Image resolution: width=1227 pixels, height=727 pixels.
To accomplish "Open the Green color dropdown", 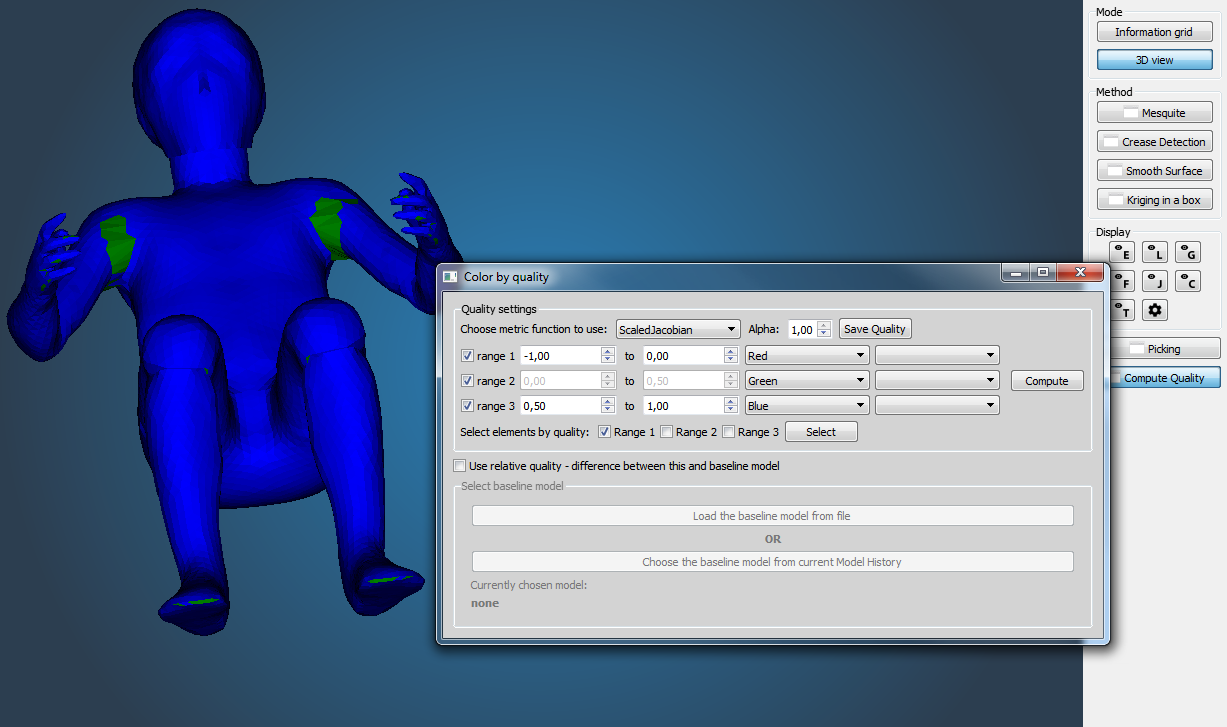I will tap(807, 381).
